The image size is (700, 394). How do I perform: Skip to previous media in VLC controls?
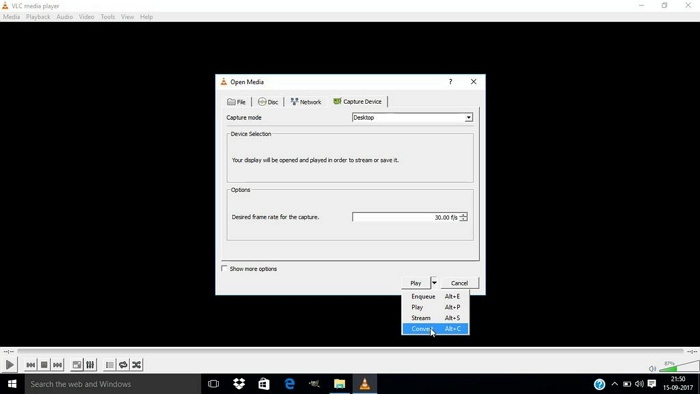click(x=30, y=365)
